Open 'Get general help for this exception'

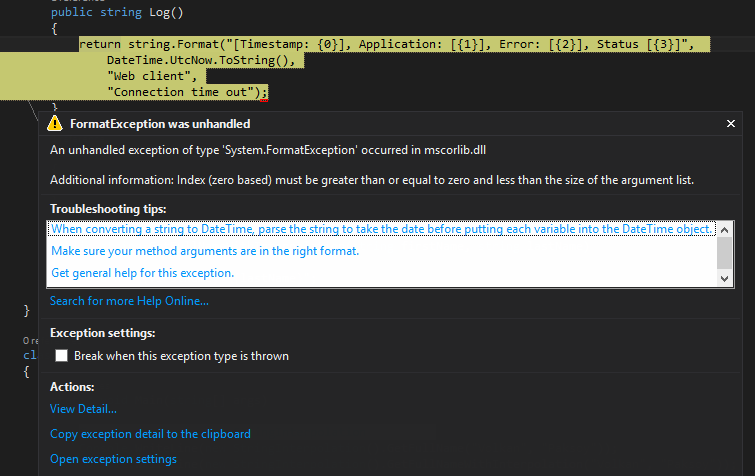coord(143,273)
